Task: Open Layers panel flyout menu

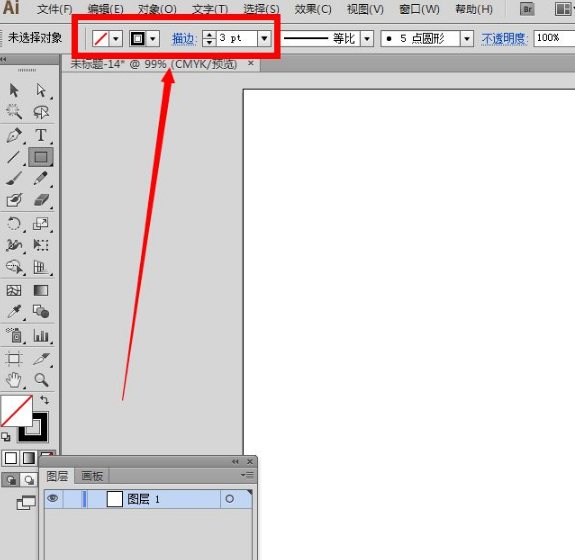Action: point(248,475)
